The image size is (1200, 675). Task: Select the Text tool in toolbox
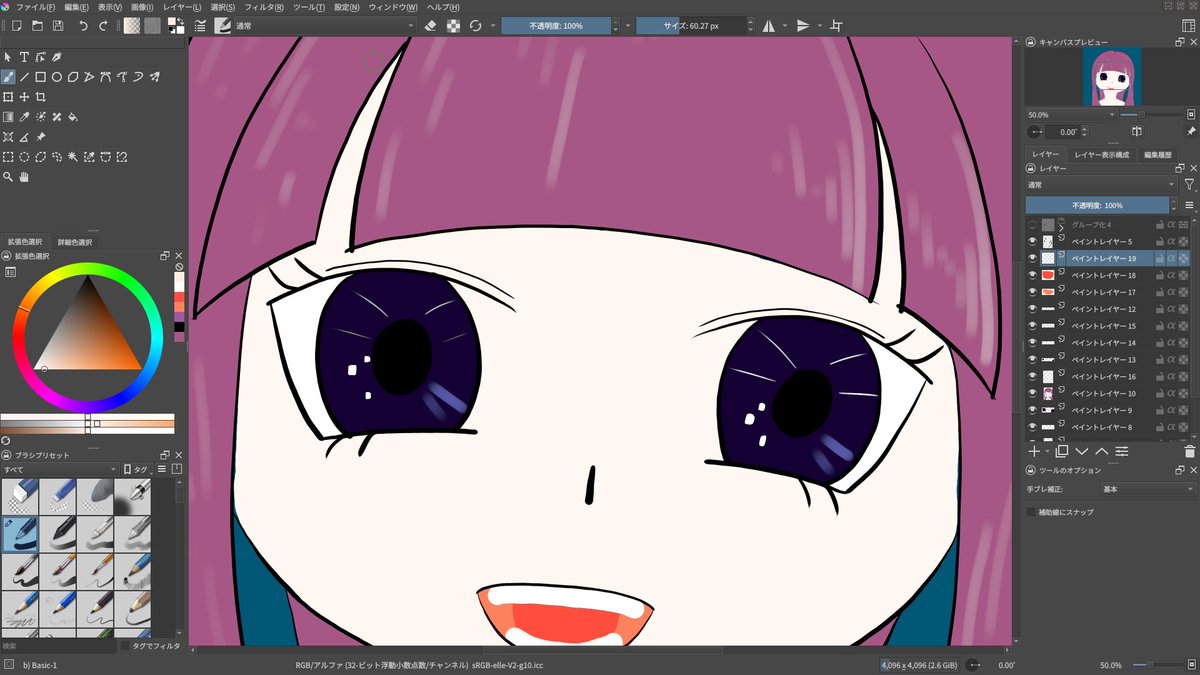tap(24, 57)
